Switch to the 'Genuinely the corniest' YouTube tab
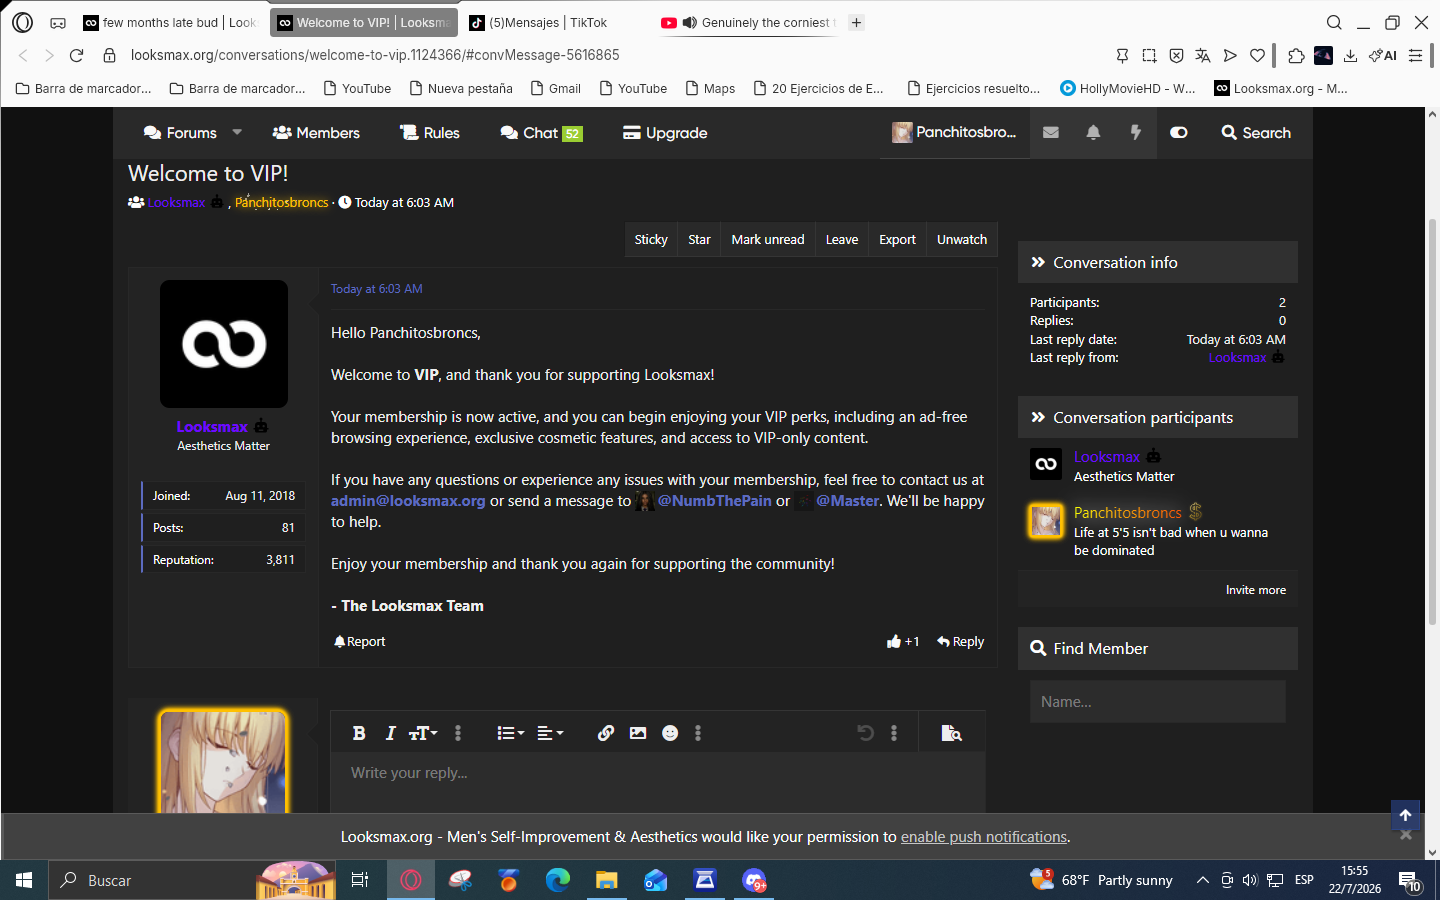Viewport: 1440px width, 900px height. (748, 22)
